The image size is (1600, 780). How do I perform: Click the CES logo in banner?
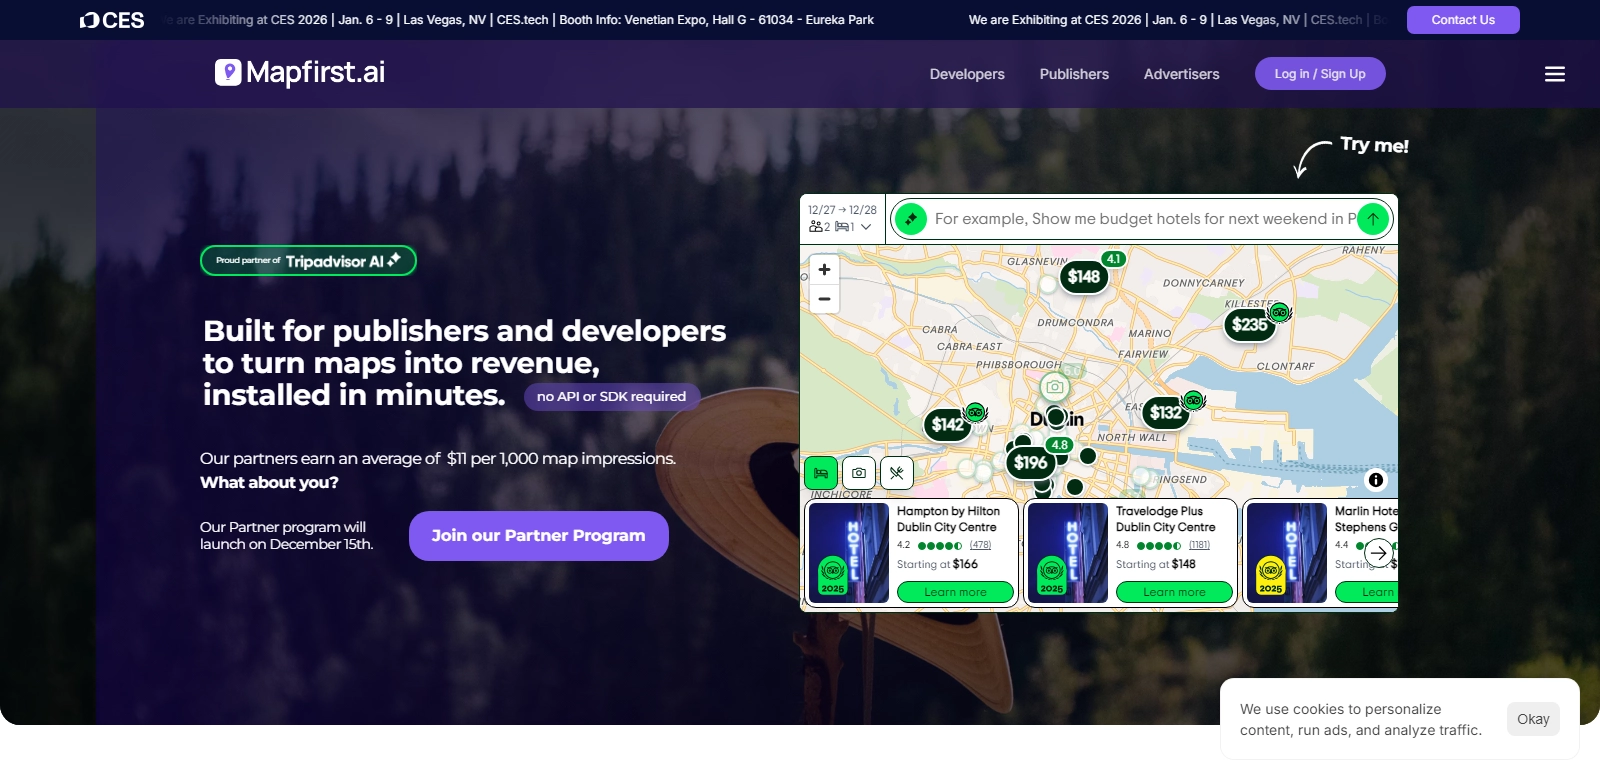(x=112, y=20)
